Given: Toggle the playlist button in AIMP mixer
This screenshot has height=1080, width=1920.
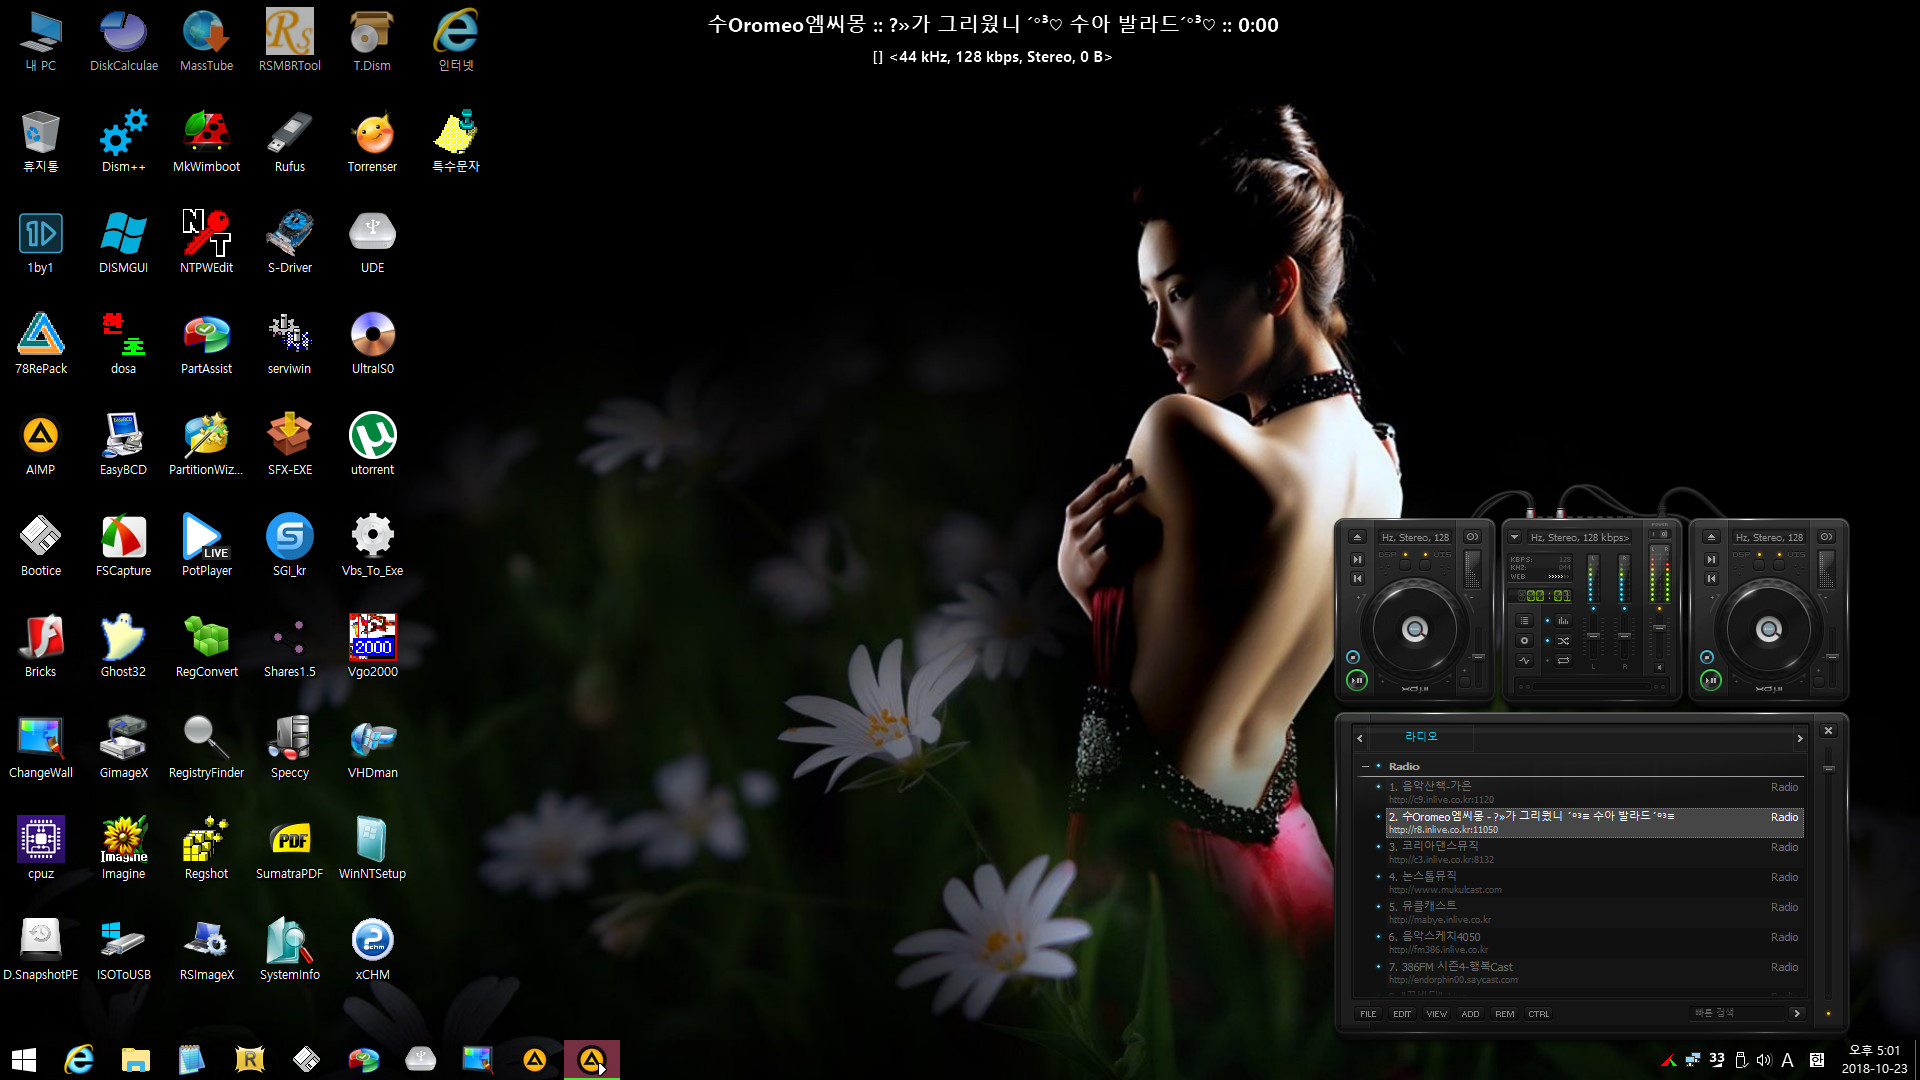Looking at the screenshot, I should tap(1524, 620).
